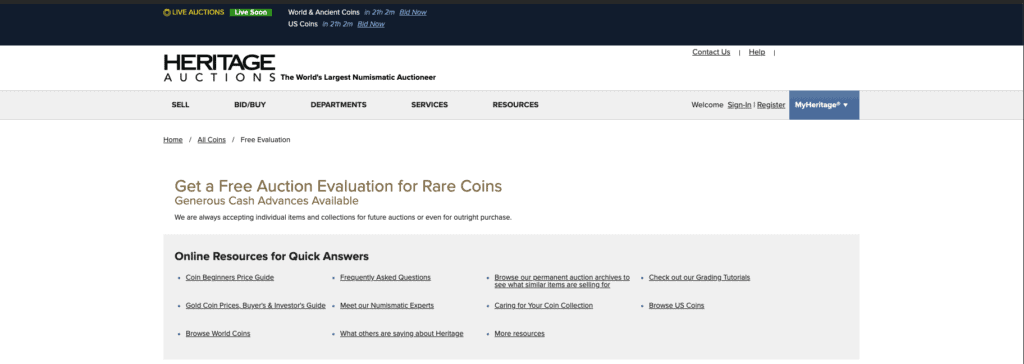1024x364 pixels.
Task: Open the SELL menu
Action: [x=180, y=105]
